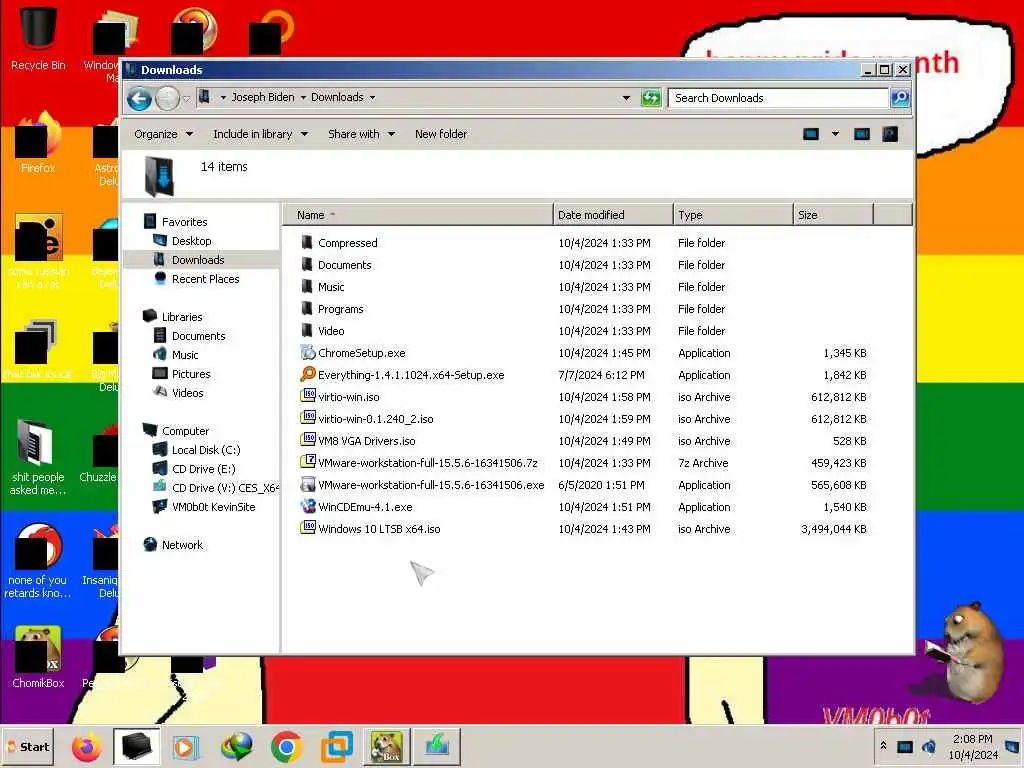Select the Video folder in file list
The height and width of the screenshot is (768, 1024).
pos(331,331)
